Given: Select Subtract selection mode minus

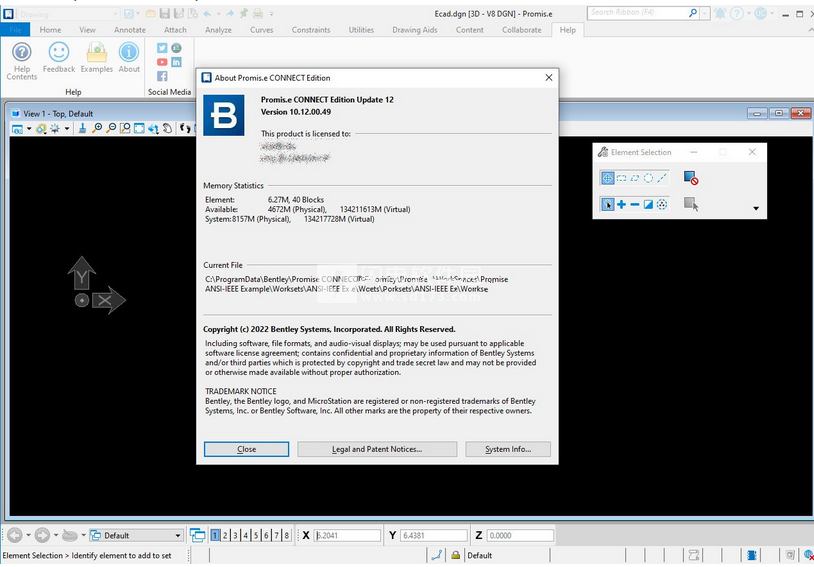Looking at the screenshot, I should (x=635, y=204).
